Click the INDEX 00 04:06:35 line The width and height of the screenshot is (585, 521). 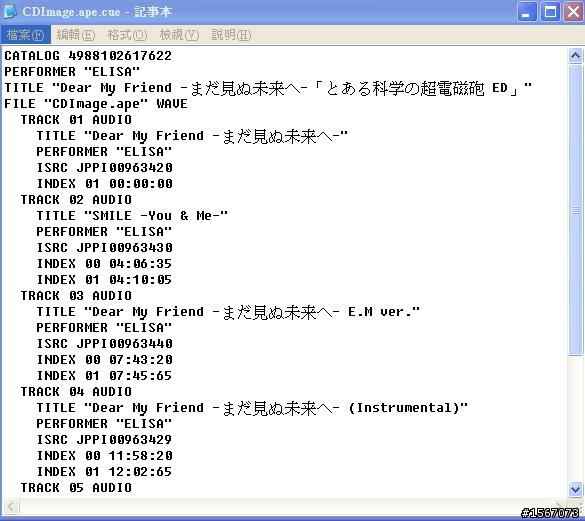point(104,264)
